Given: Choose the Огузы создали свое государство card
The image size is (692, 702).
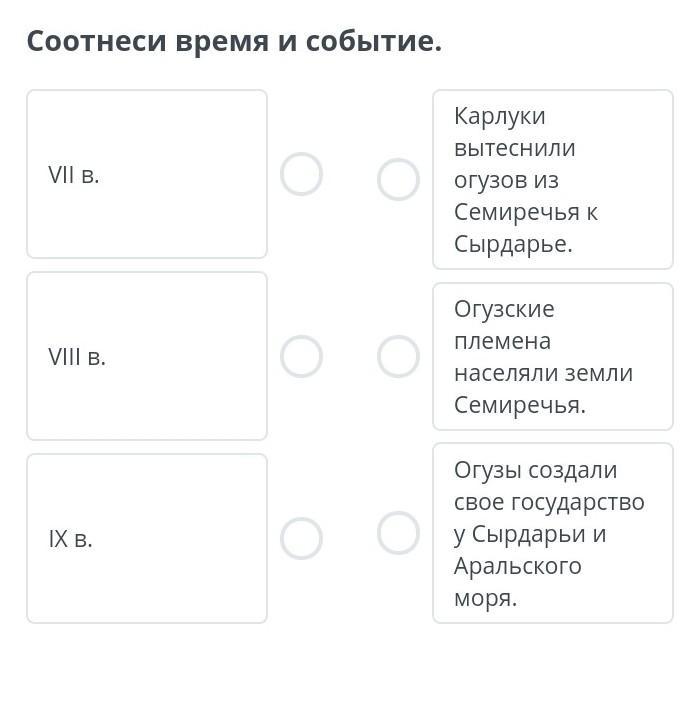Looking at the screenshot, I should click(552, 533).
